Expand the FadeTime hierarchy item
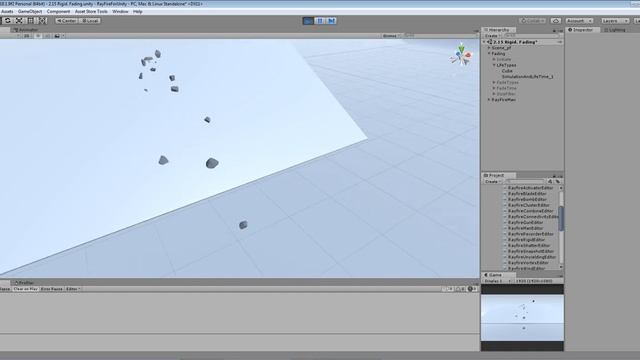The height and width of the screenshot is (360, 640). (x=494, y=88)
